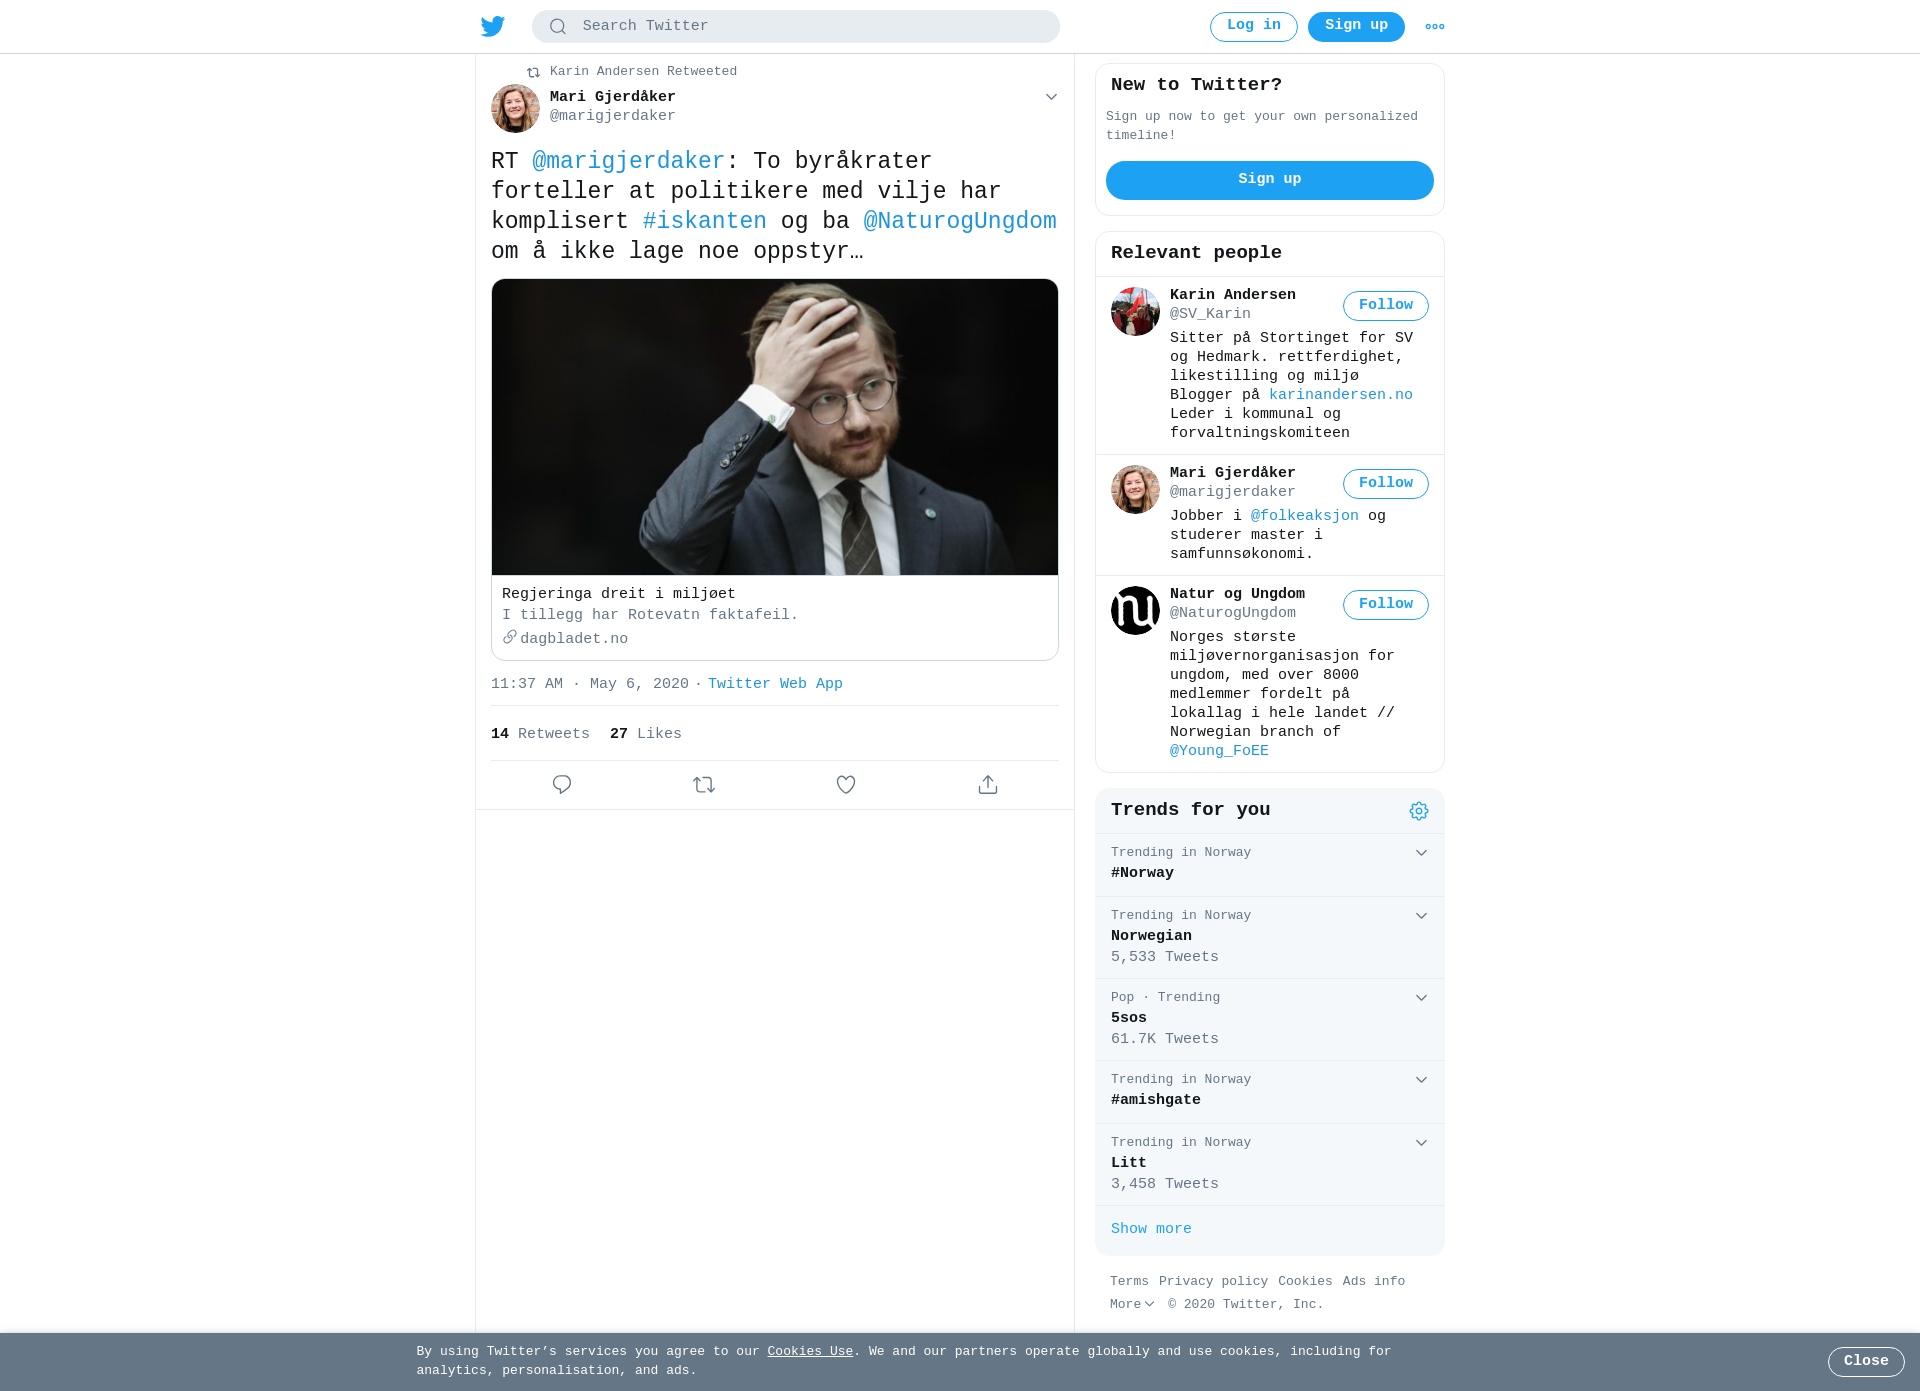
Task: Follow Natur og Ungdom account
Action: click(1386, 605)
